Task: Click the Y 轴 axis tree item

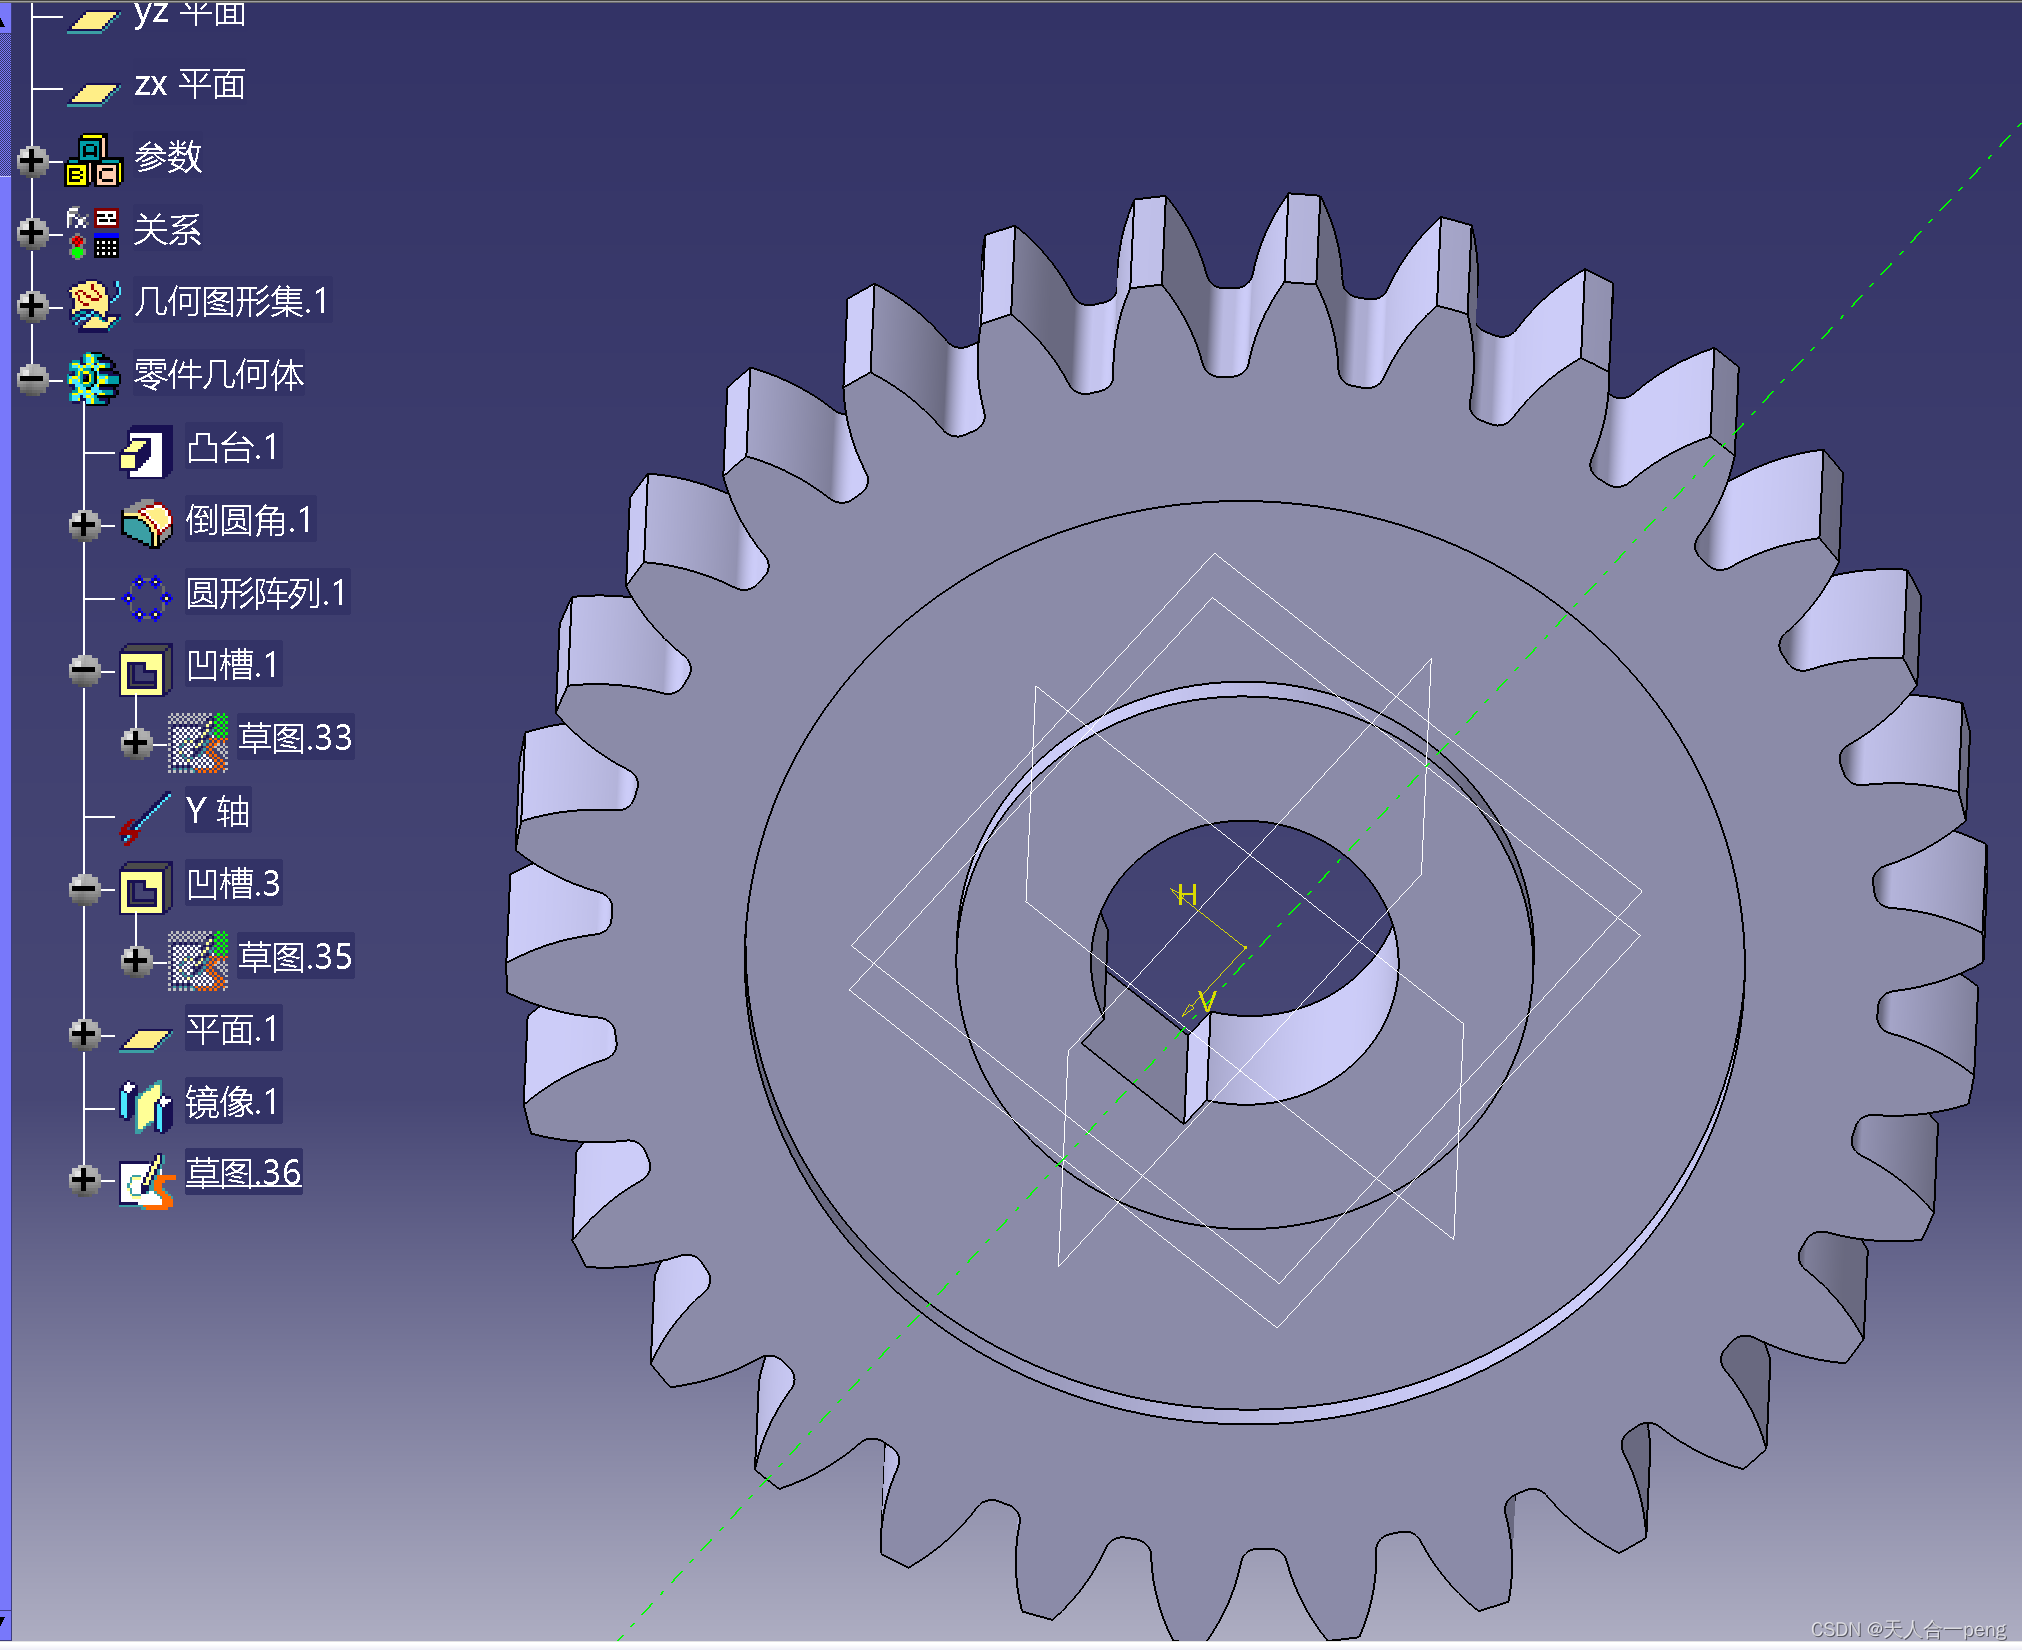Action: (218, 811)
